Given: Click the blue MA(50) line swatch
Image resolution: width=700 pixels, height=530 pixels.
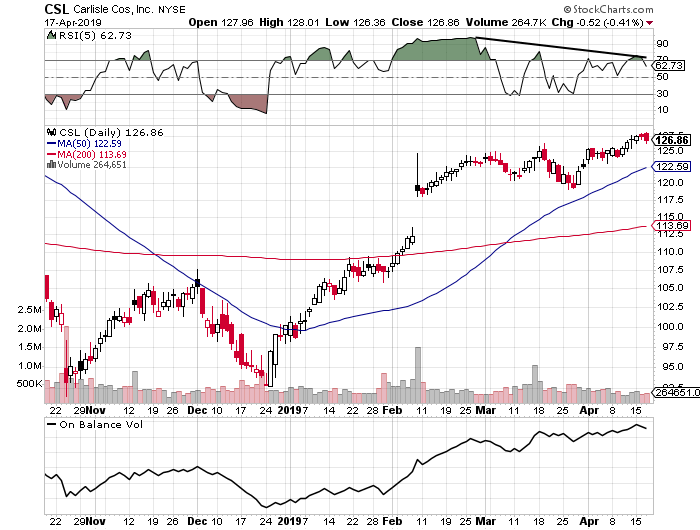Looking at the screenshot, I should (51, 143).
